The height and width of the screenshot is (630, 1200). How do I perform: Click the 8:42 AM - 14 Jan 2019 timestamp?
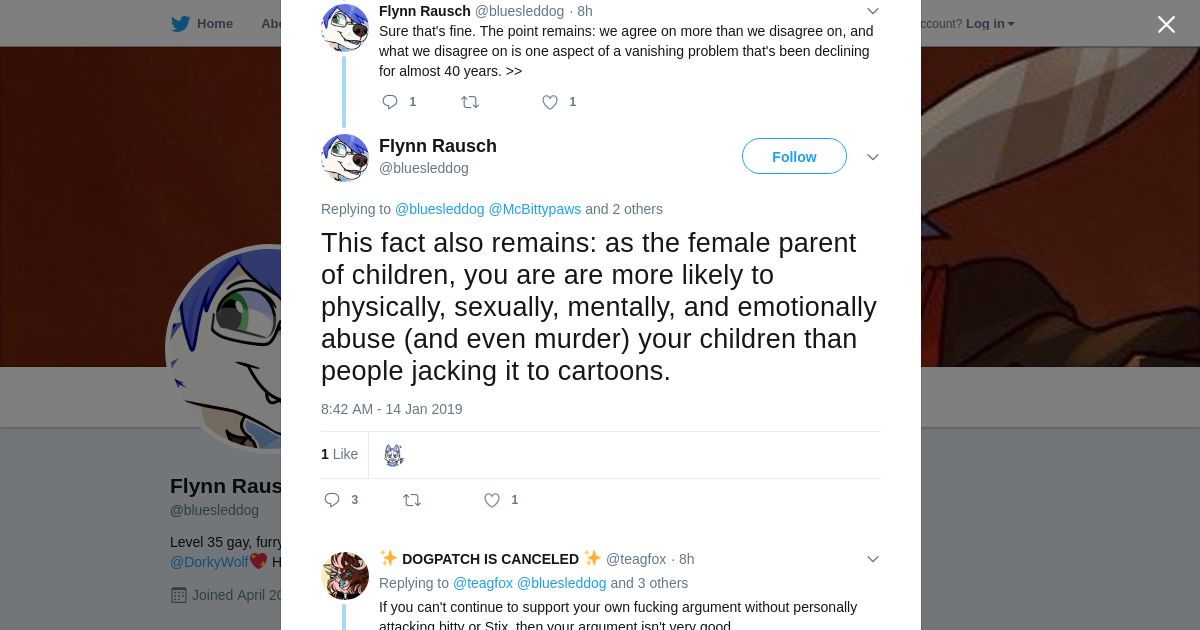pos(391,409)
